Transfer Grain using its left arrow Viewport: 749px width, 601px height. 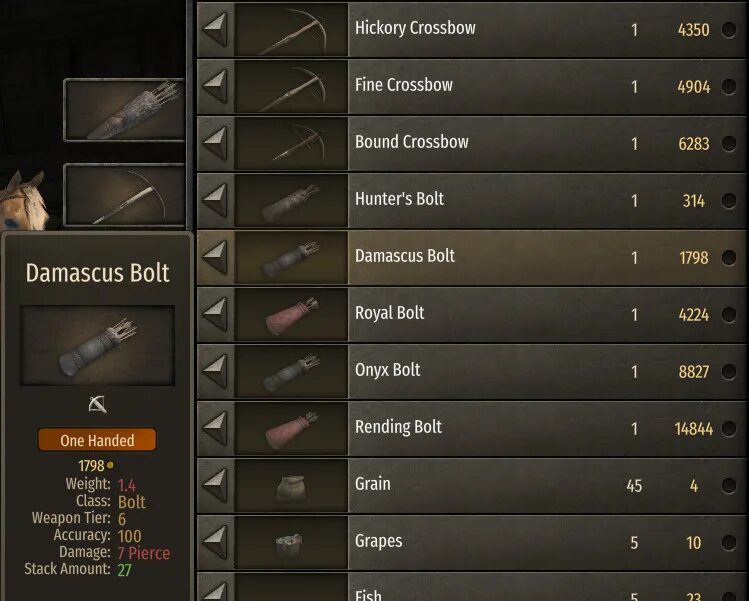(215, 485)
